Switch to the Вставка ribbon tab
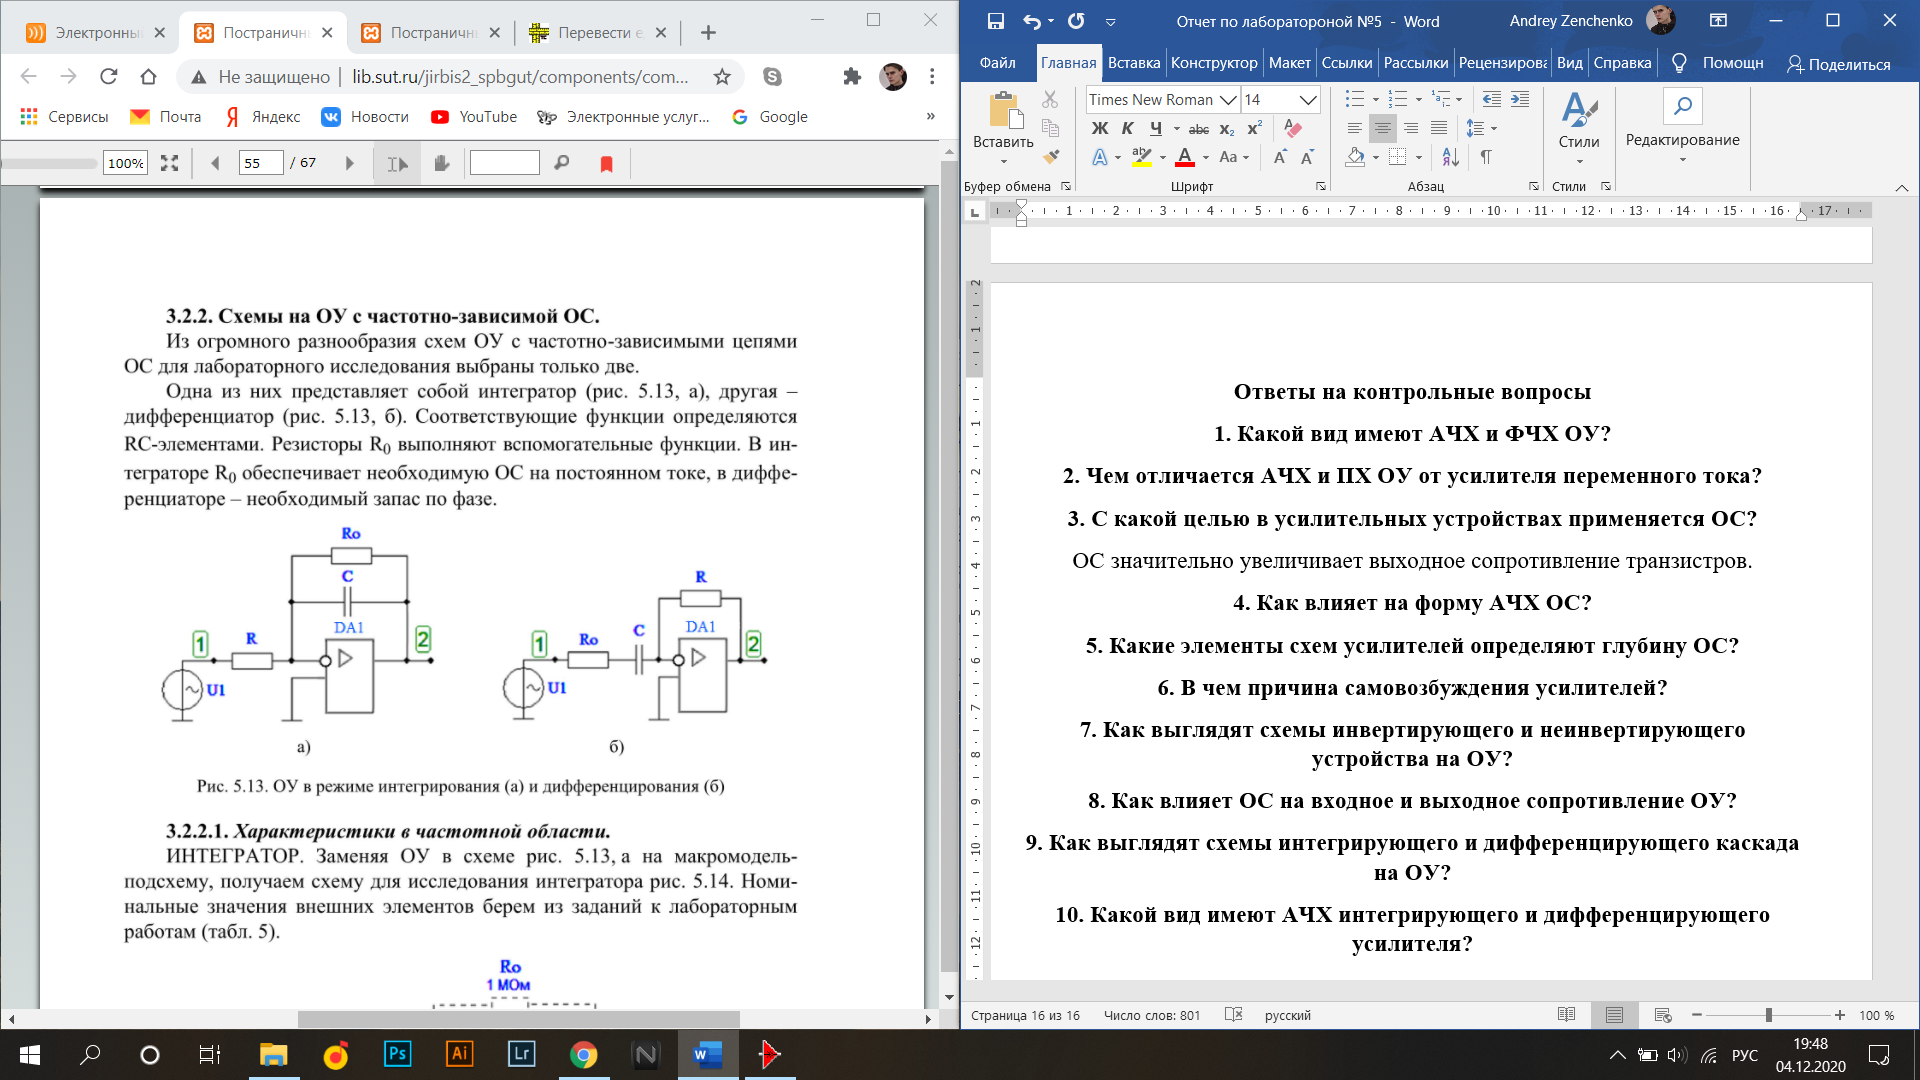The width and height of the screenshot is (1920, 1080). [x=1134, y=63]
